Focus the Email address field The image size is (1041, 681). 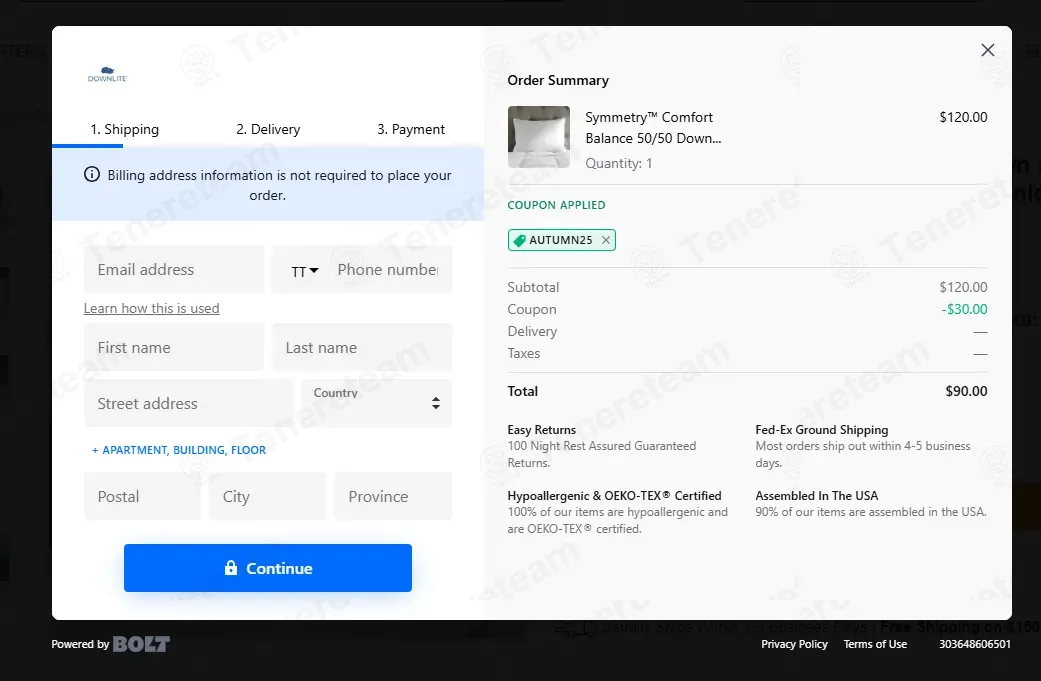174,269
